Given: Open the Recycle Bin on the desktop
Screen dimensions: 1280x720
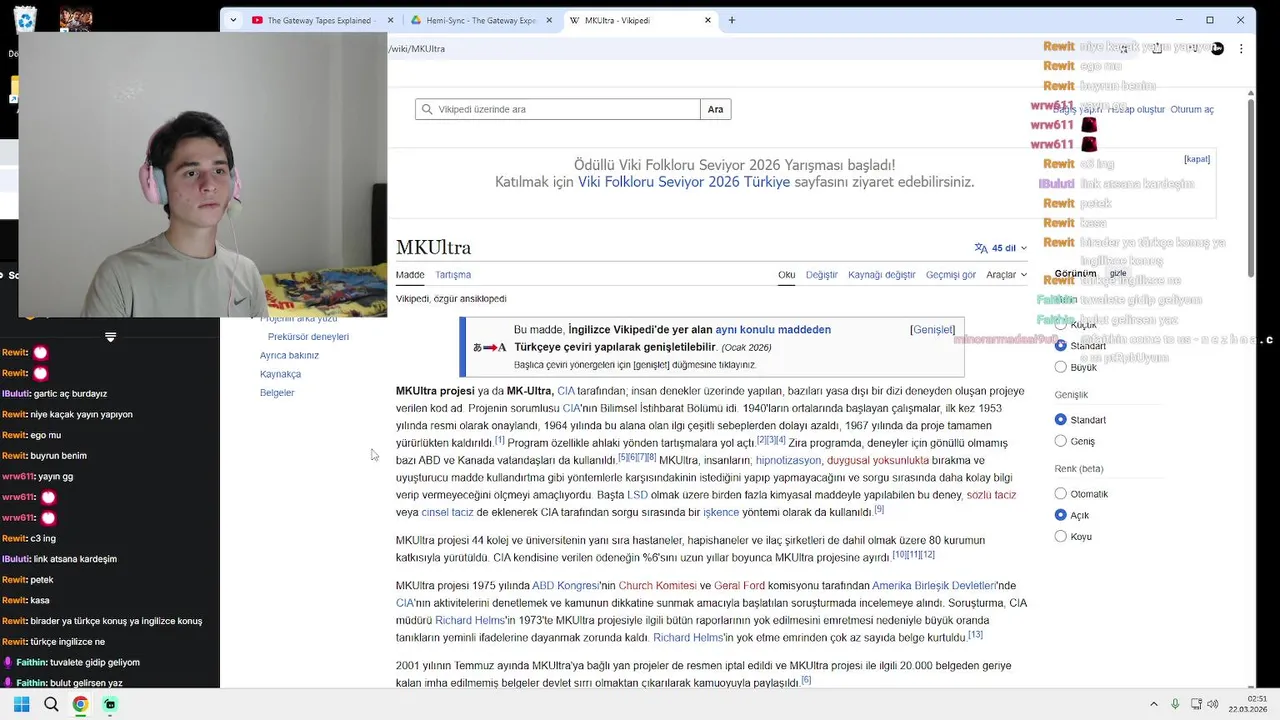Looking at the screenshot, I should (25, 19).
